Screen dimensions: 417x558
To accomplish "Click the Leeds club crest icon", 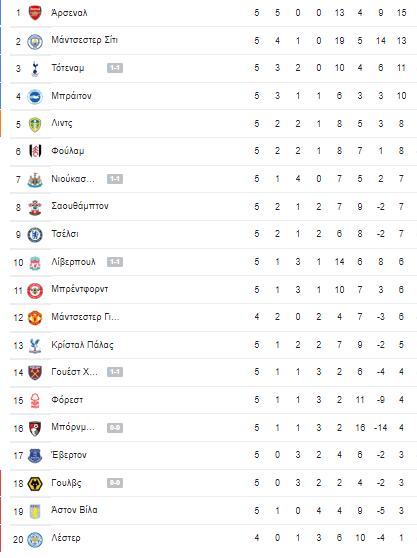I will click(x=35, y=125).
